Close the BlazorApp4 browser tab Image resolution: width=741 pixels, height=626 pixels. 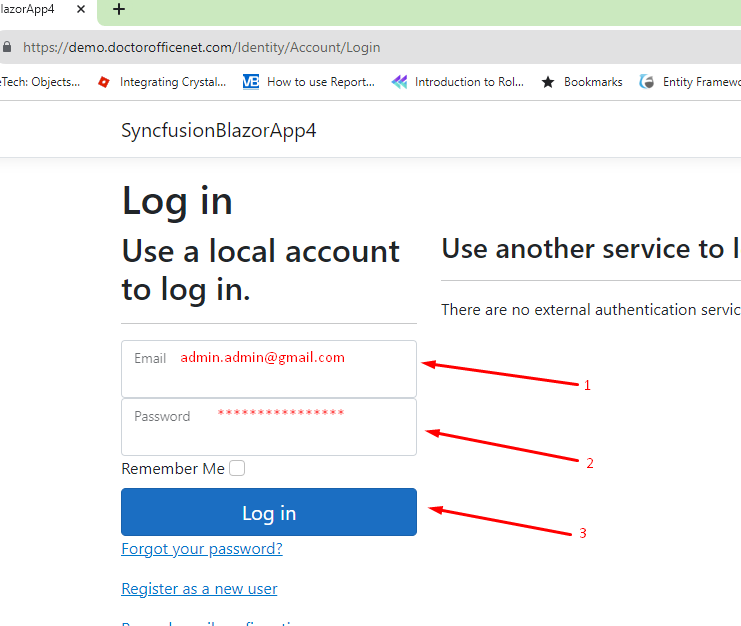click(81, 10)
